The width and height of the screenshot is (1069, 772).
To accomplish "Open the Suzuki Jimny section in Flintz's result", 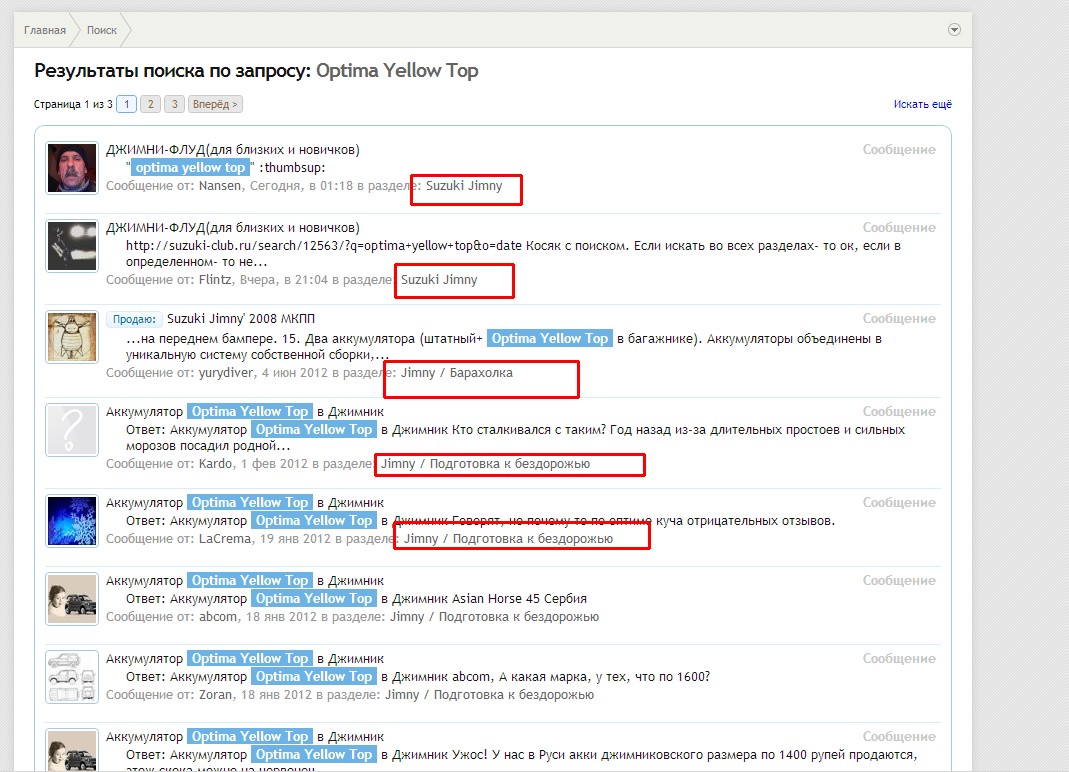I will click(439, 280).
